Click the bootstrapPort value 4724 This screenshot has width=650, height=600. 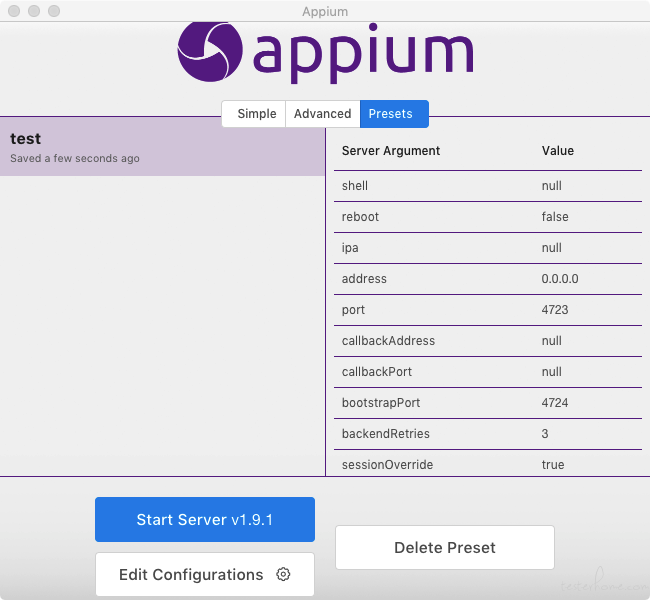(x=555, y=403)
